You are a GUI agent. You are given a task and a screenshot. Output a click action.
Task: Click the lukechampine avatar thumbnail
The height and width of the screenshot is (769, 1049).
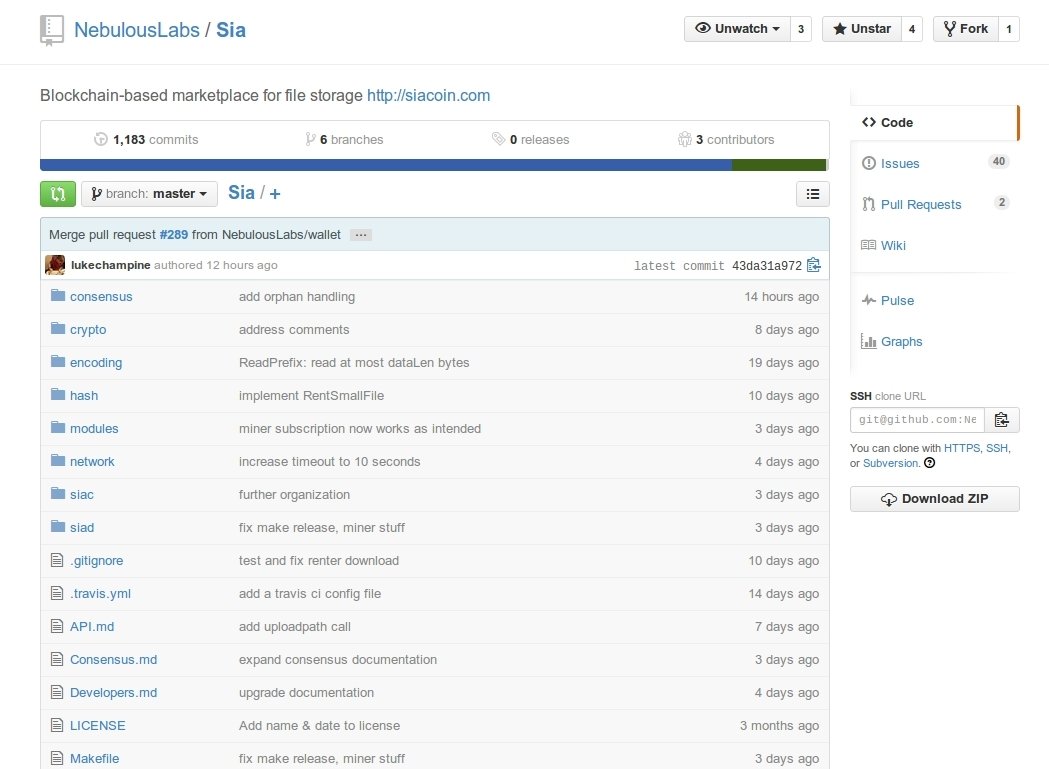coord(55,265)
